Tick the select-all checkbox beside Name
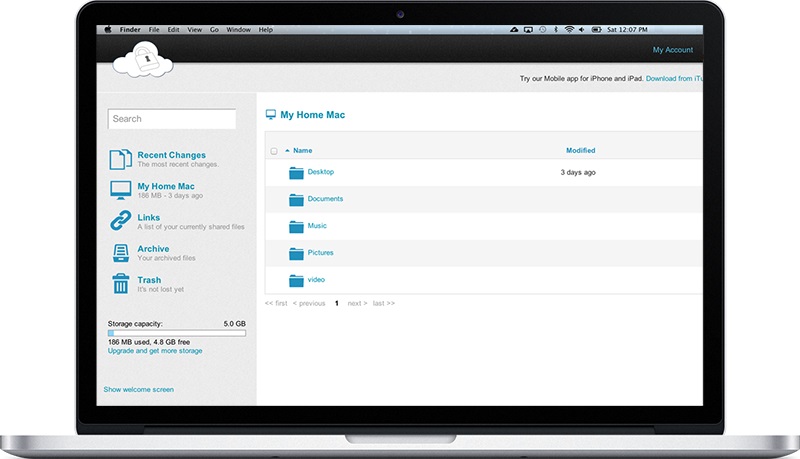 coord(274,151)
